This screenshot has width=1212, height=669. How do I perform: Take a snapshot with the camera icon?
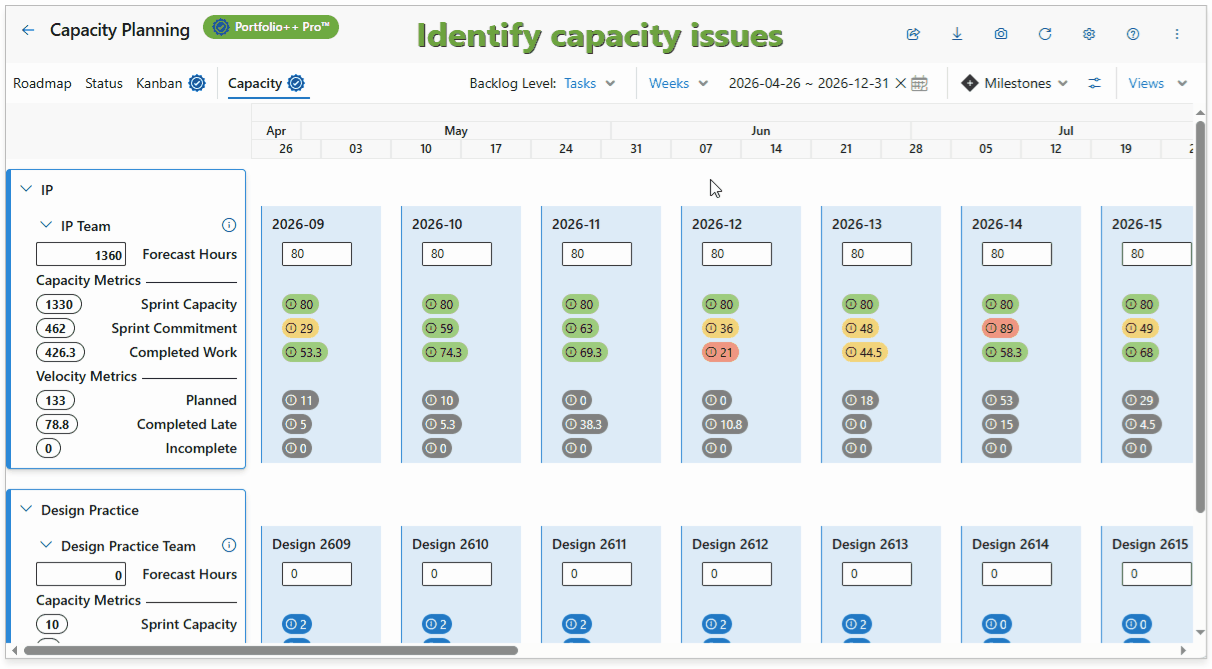pyautogui.click(x=1001, y=34)
